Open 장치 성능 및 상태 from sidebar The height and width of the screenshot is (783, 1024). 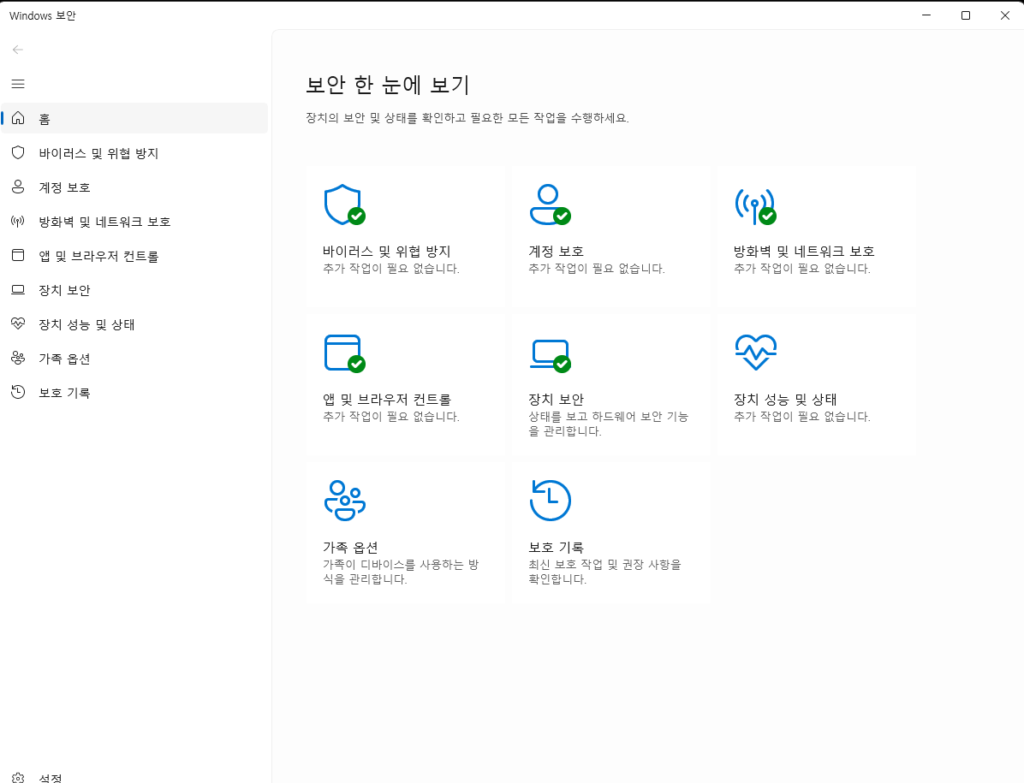point(135,324)
